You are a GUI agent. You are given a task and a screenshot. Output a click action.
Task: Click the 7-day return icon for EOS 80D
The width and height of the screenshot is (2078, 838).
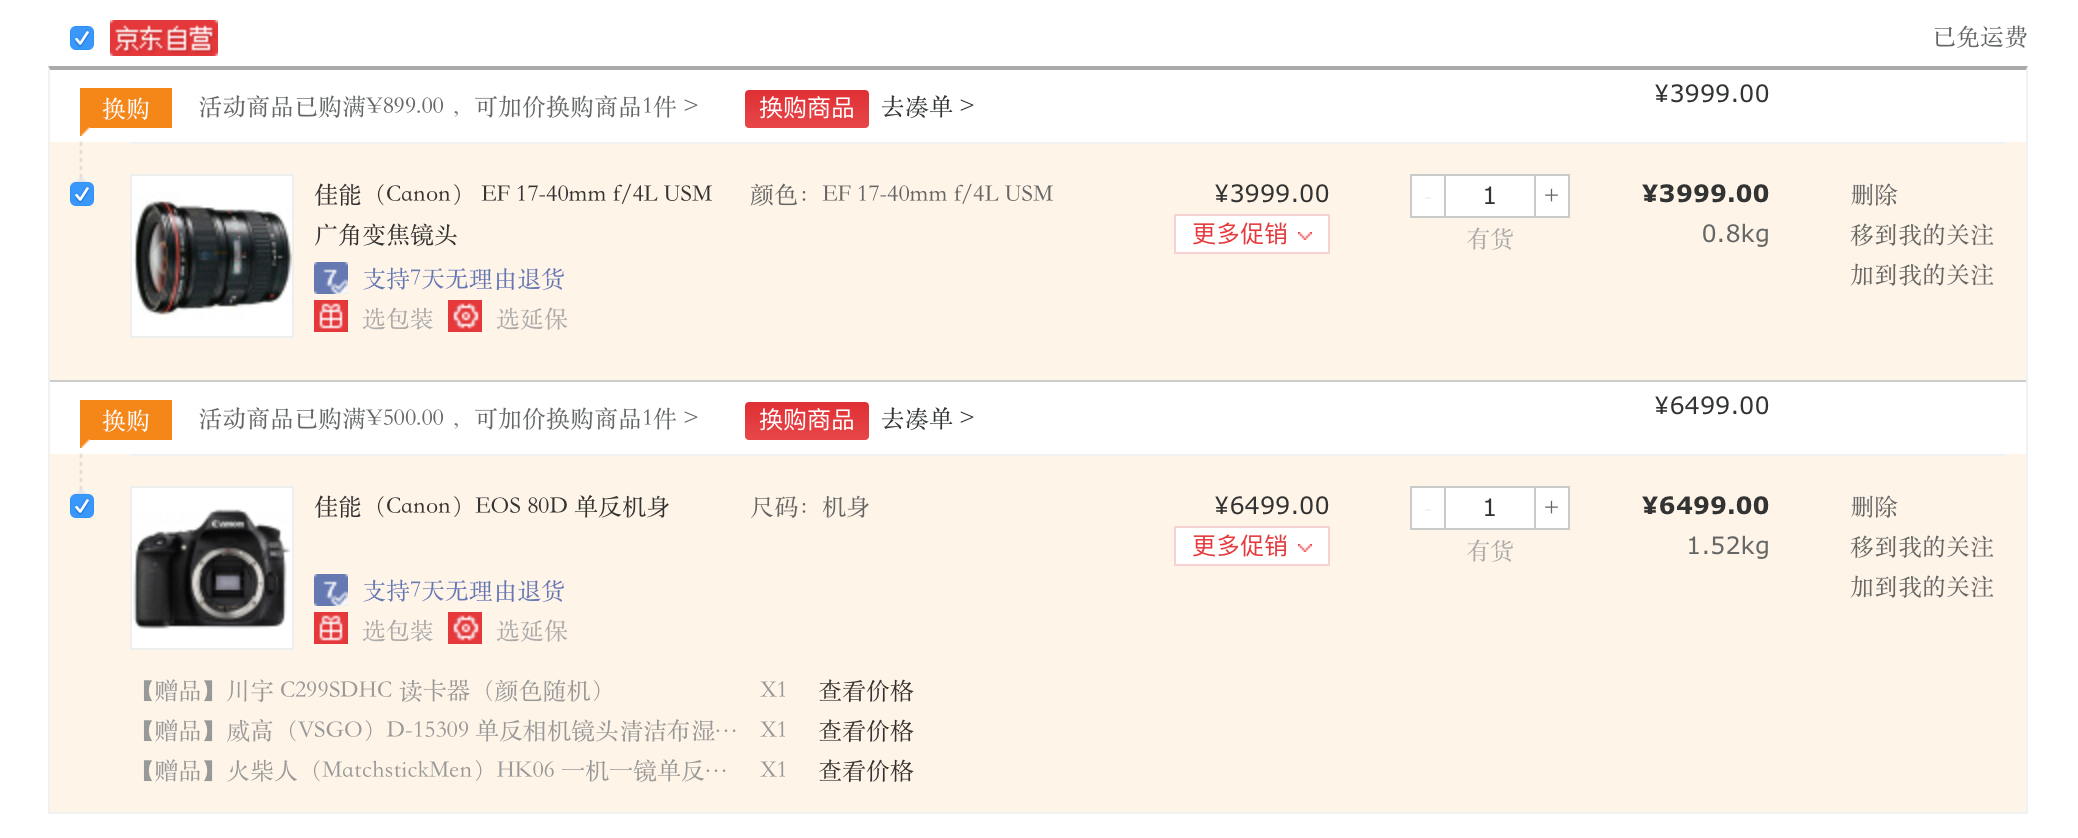[x=331, y=590]
